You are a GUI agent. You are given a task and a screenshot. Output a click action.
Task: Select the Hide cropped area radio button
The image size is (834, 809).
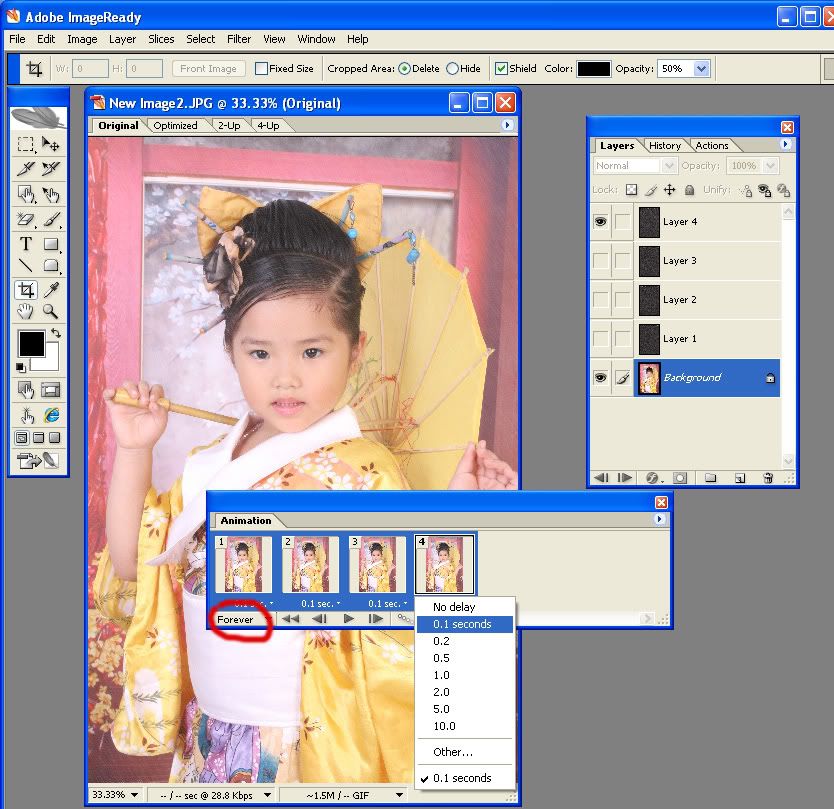tap(452, 69)
